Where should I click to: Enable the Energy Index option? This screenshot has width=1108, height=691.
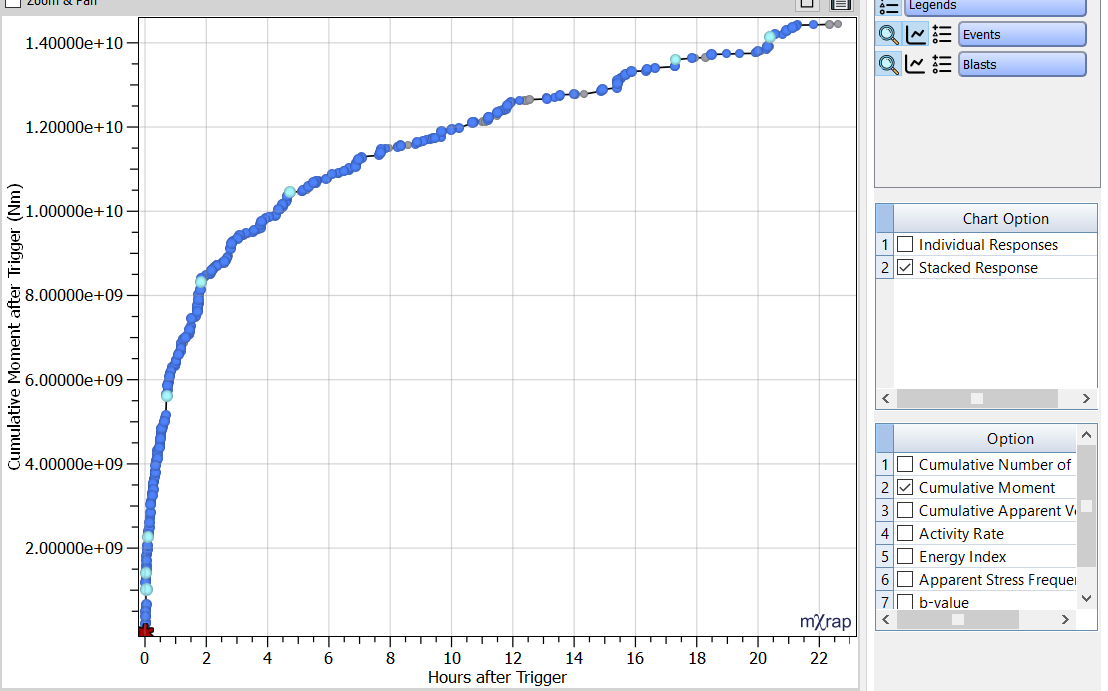pyautogui.click(x=905, y=557)
